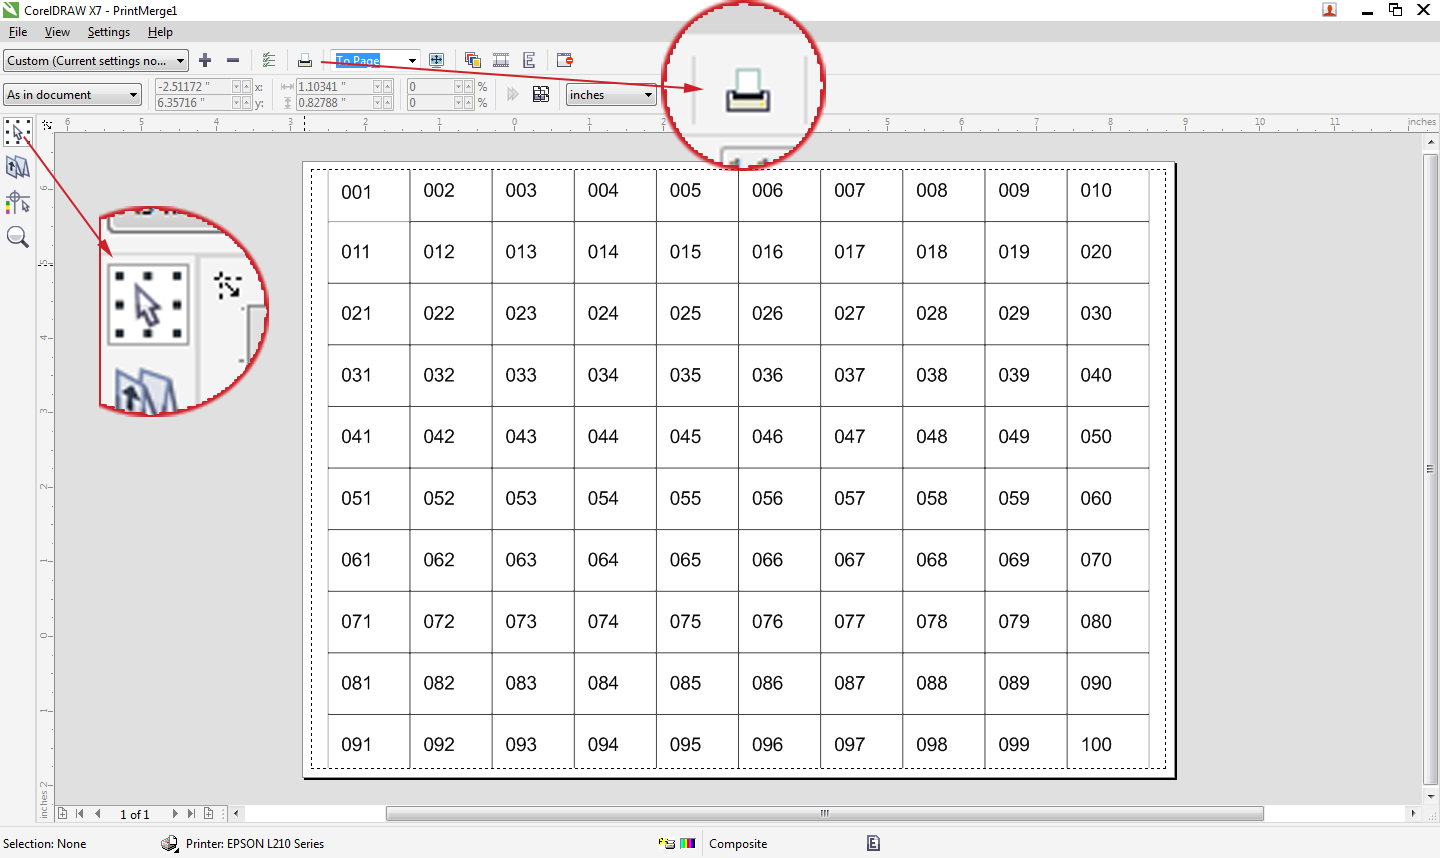Toggle Enable Color Separations
The height and width of the screenshot is (858, 1440).
472,60
